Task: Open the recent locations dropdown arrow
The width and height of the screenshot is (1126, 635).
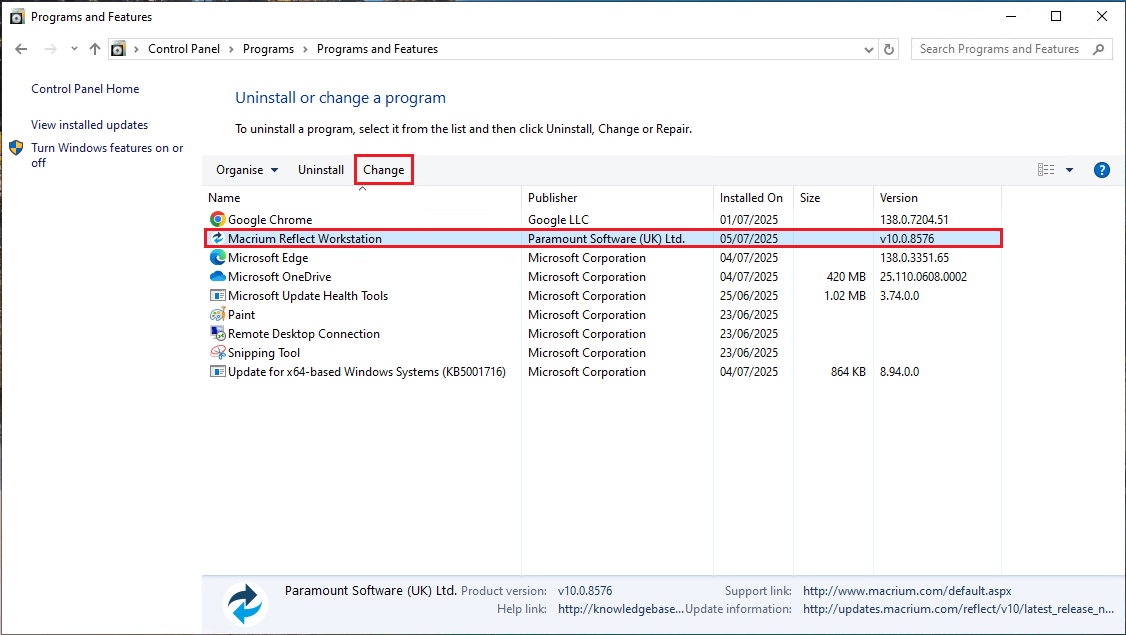Action: point(74,49)
